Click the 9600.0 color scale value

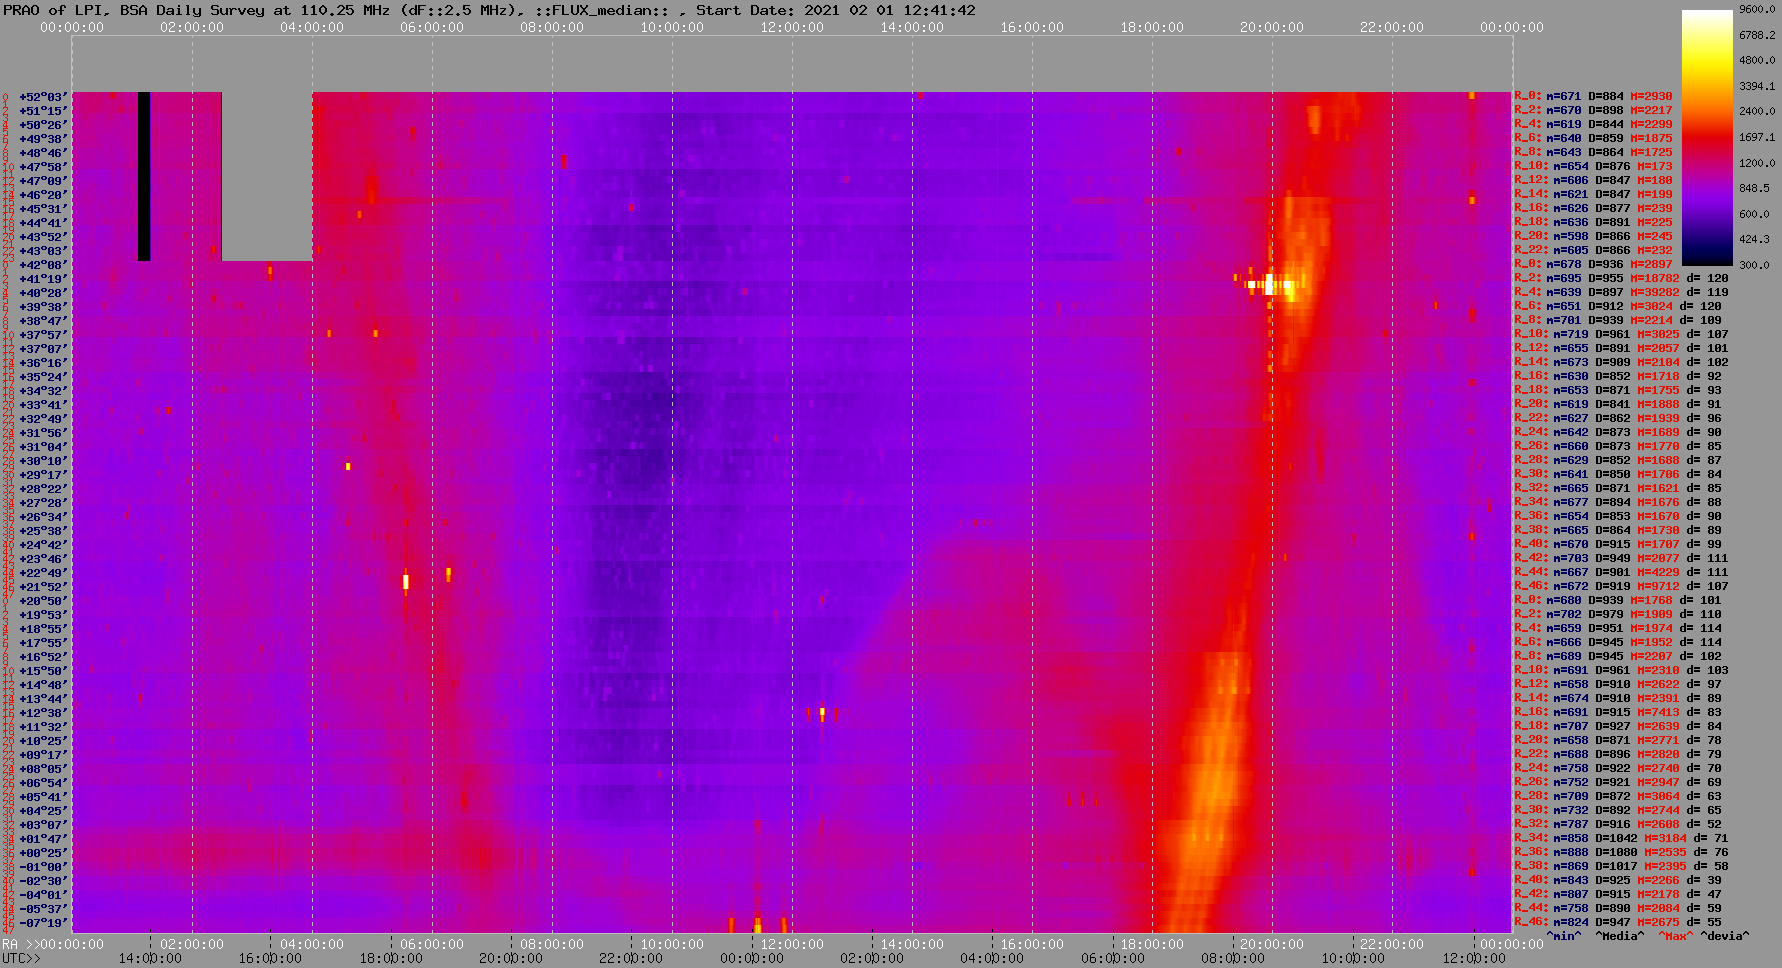1757,9
